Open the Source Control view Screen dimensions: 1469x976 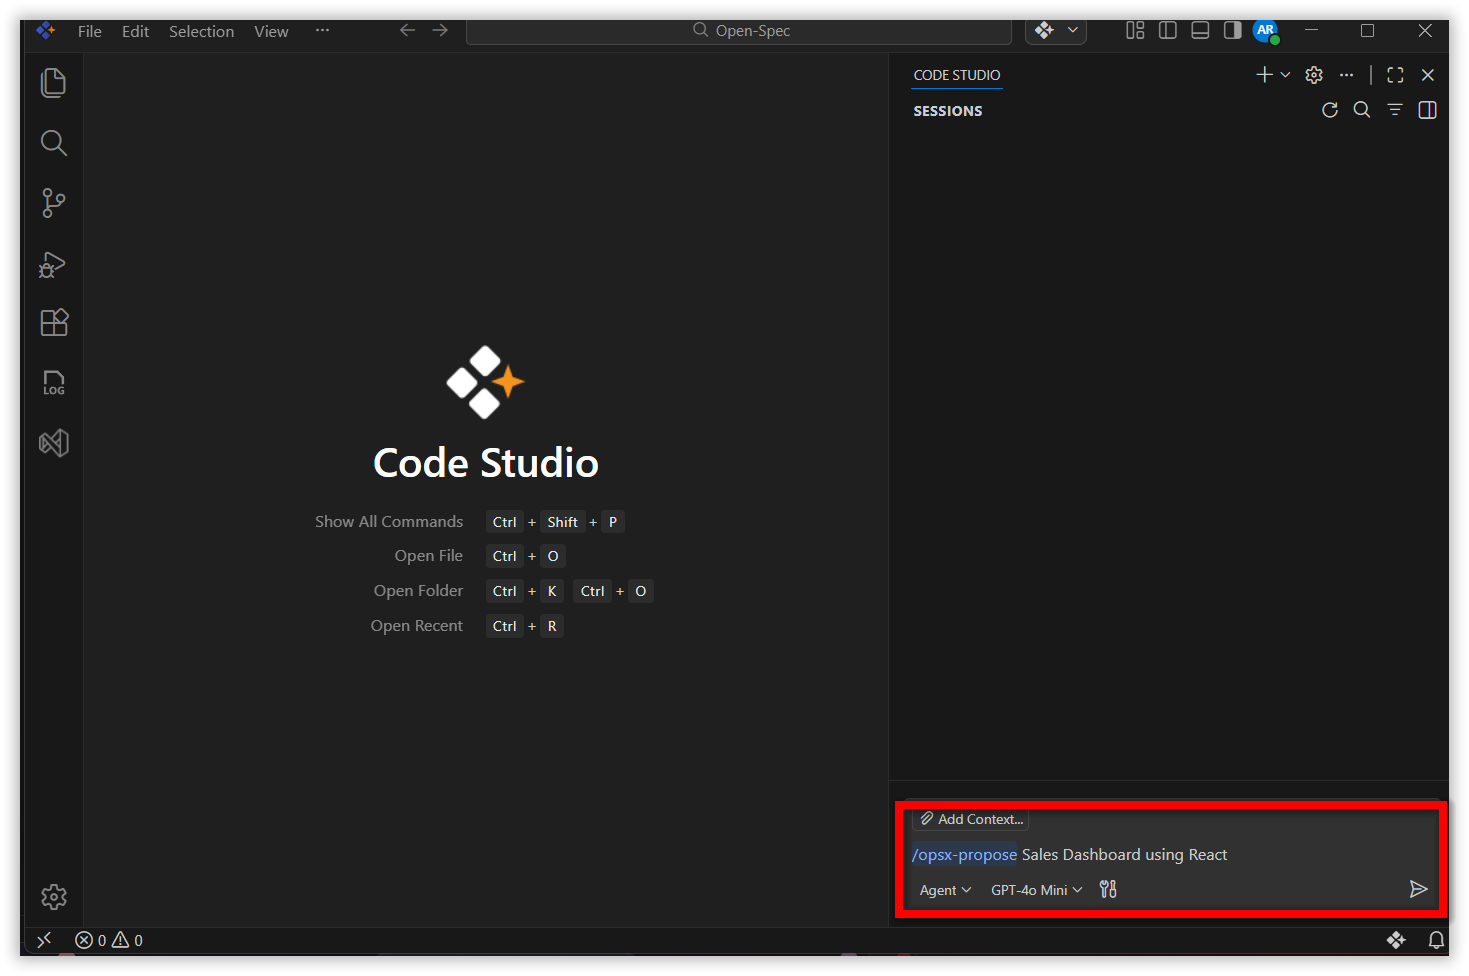point(54,203)
